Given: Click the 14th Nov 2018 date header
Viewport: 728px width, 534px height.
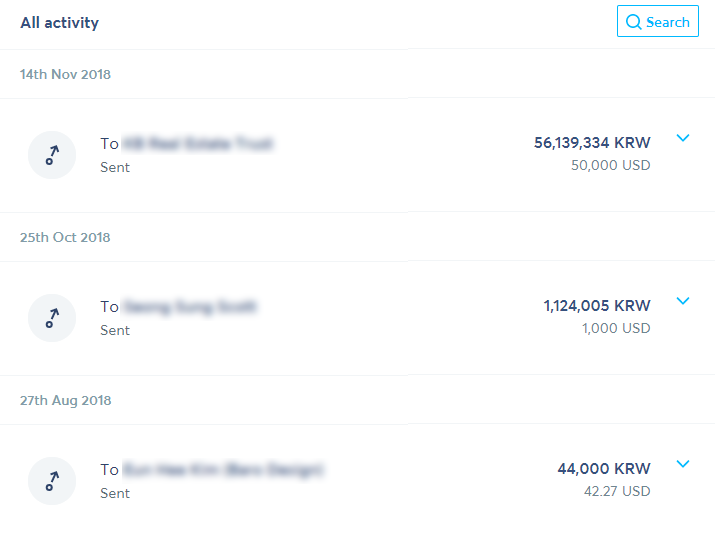Looking at the screenshot, I should 65,74.
